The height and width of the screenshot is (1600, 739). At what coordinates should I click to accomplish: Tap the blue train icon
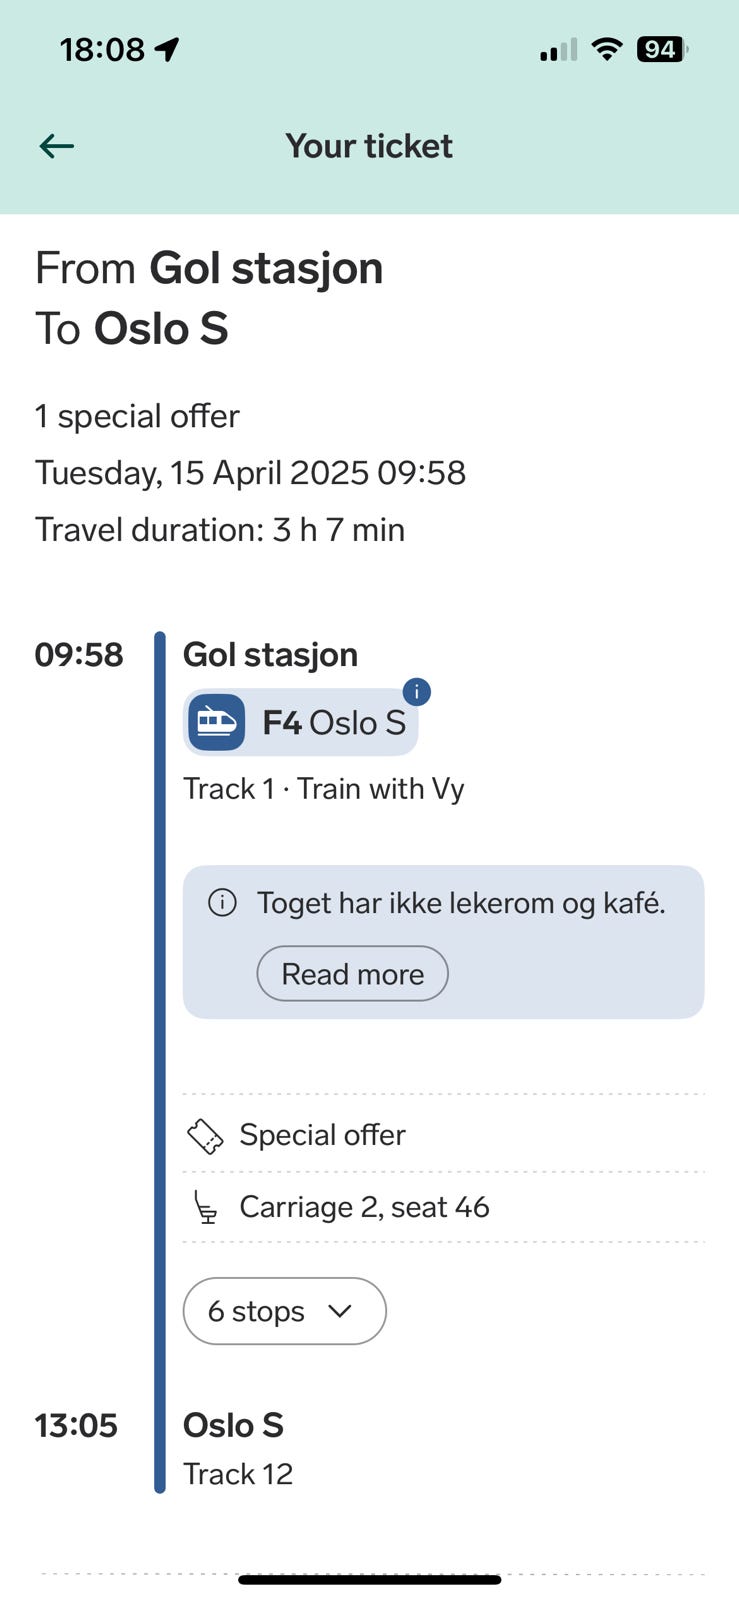coord(217,722)
